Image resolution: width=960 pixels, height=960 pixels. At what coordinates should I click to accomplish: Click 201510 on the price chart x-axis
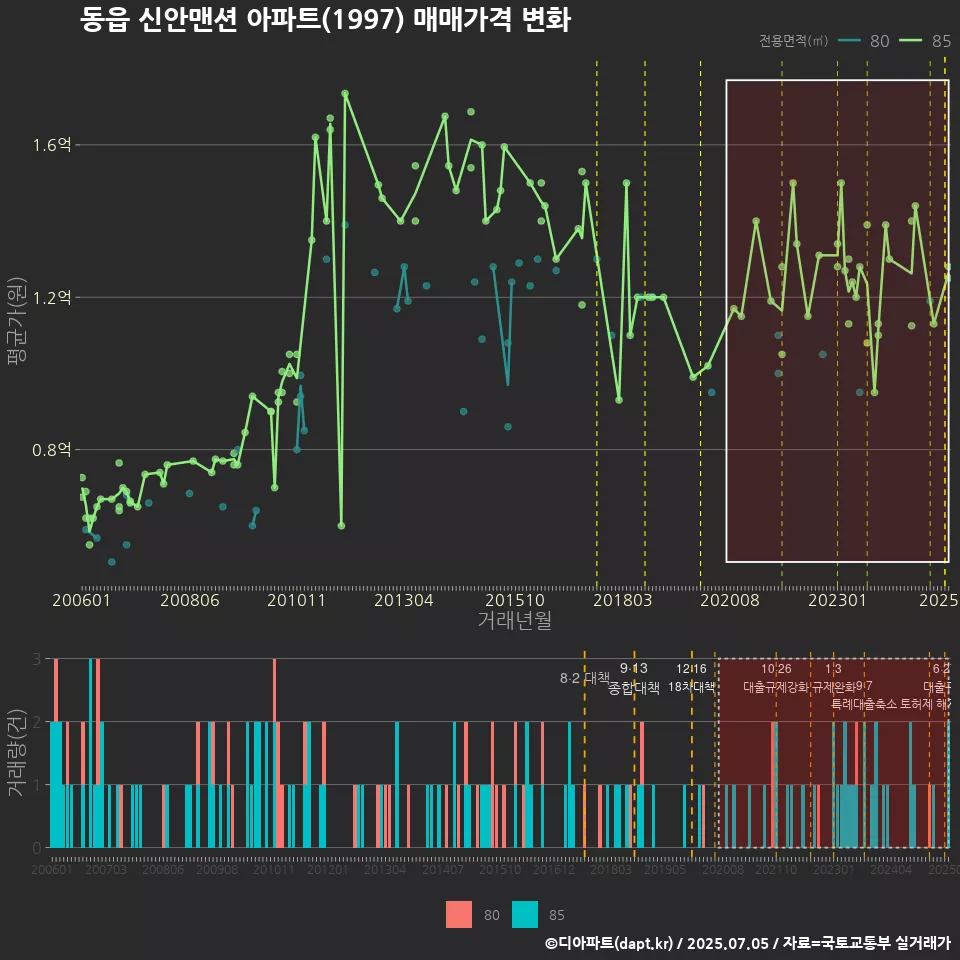coord(515,600)
